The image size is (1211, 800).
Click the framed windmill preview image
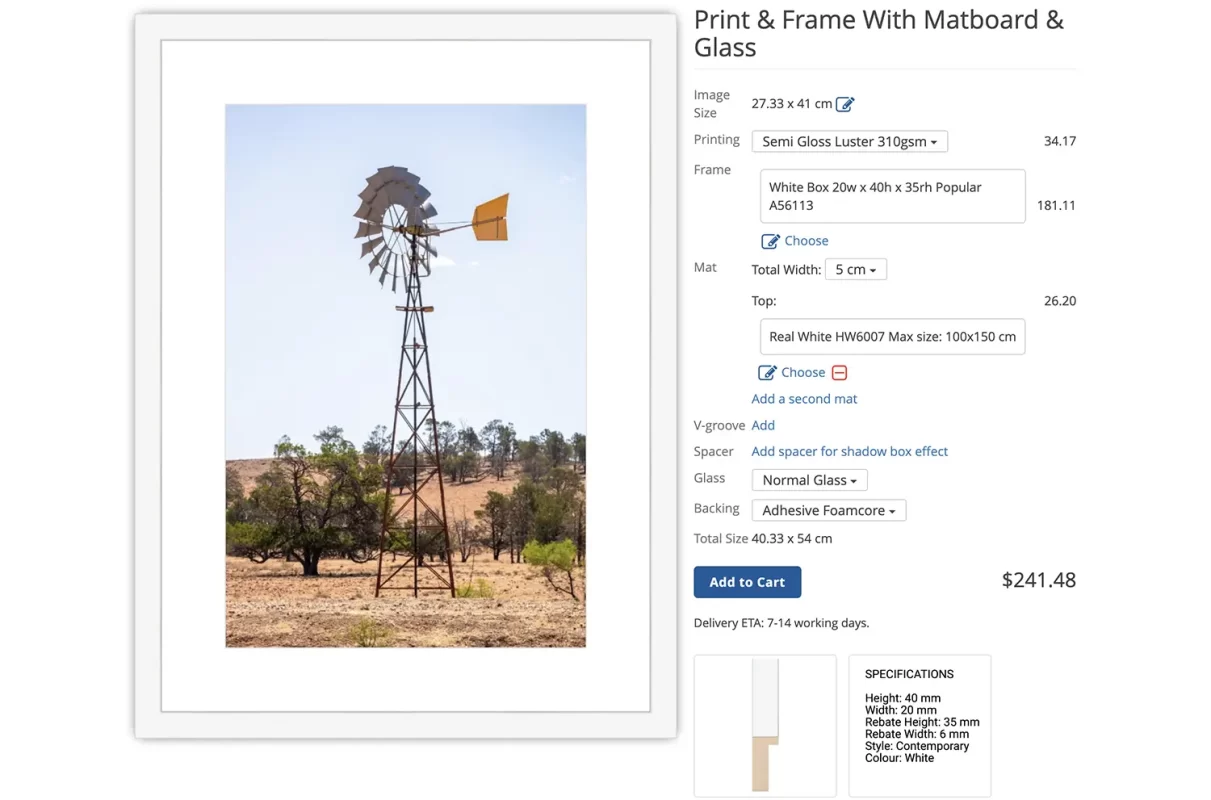click(x=405, y=376)
